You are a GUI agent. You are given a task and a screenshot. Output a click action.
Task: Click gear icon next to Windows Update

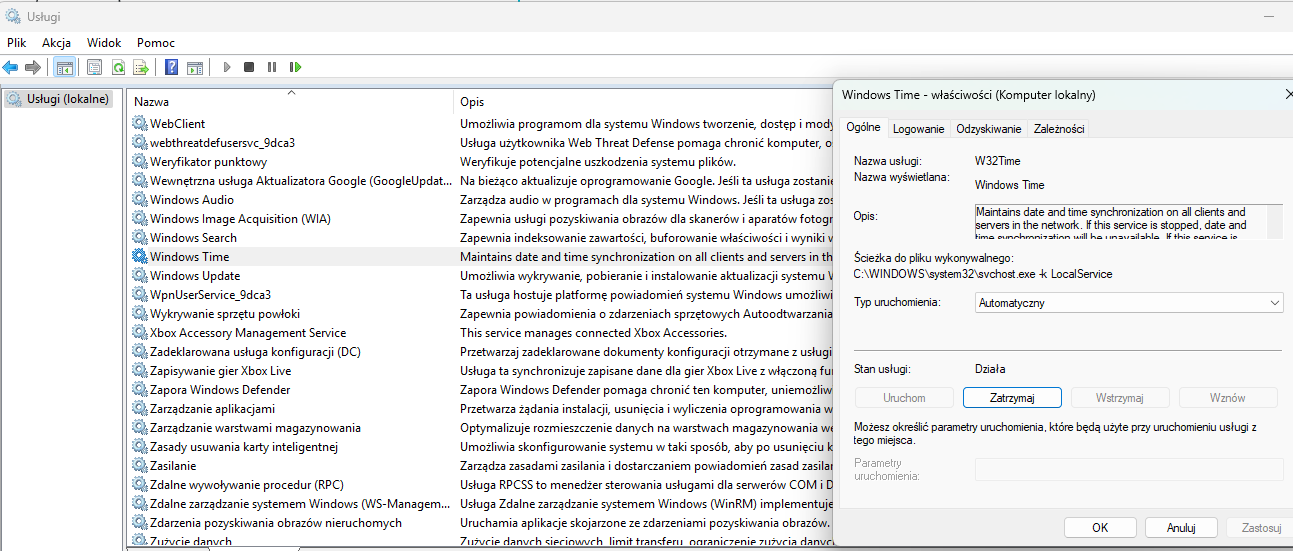139,276
